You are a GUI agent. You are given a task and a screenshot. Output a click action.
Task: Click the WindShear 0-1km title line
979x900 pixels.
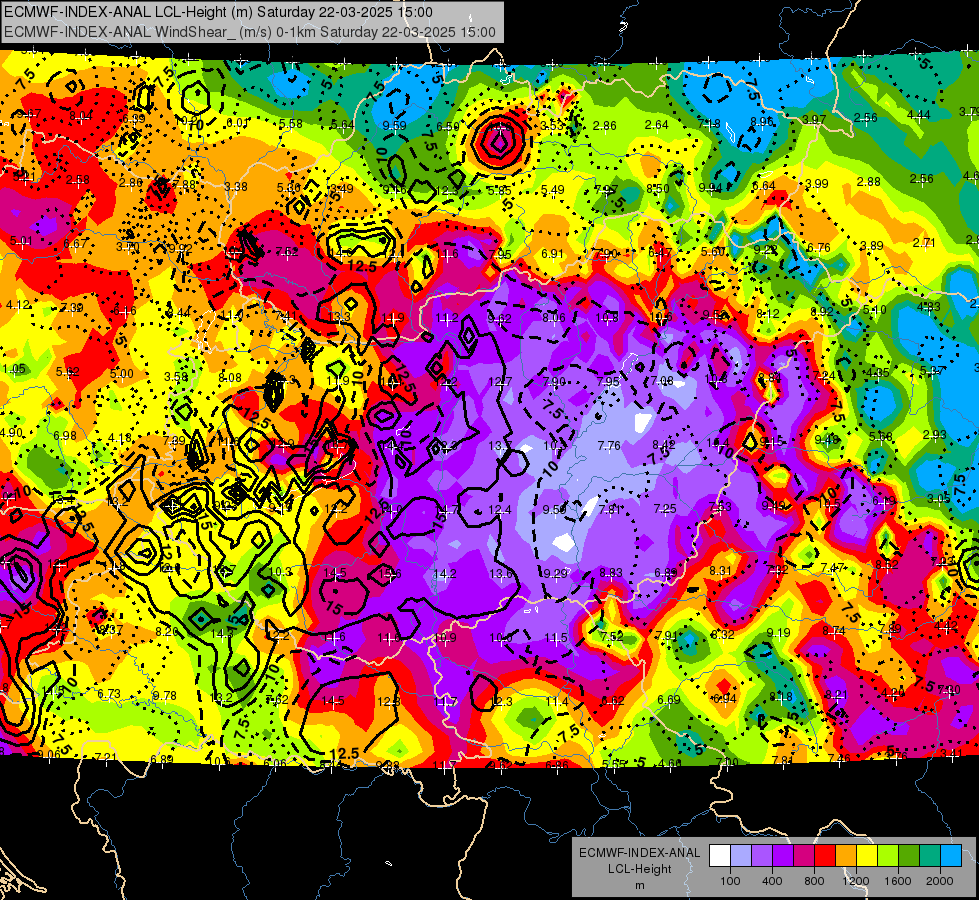click(x=250, y=32)
